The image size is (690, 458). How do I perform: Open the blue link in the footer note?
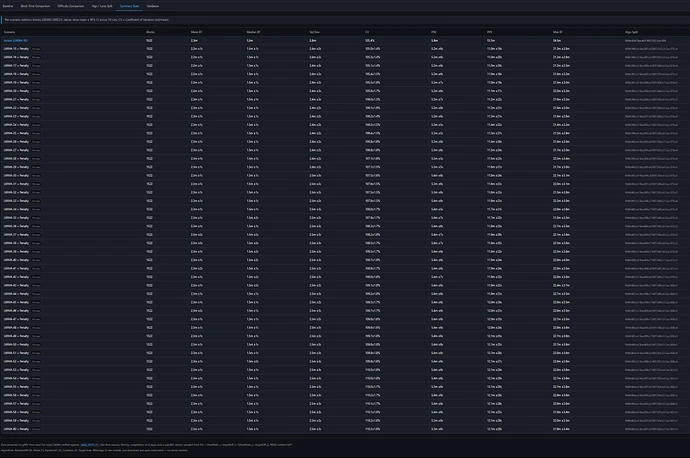(x=89, y=445)
